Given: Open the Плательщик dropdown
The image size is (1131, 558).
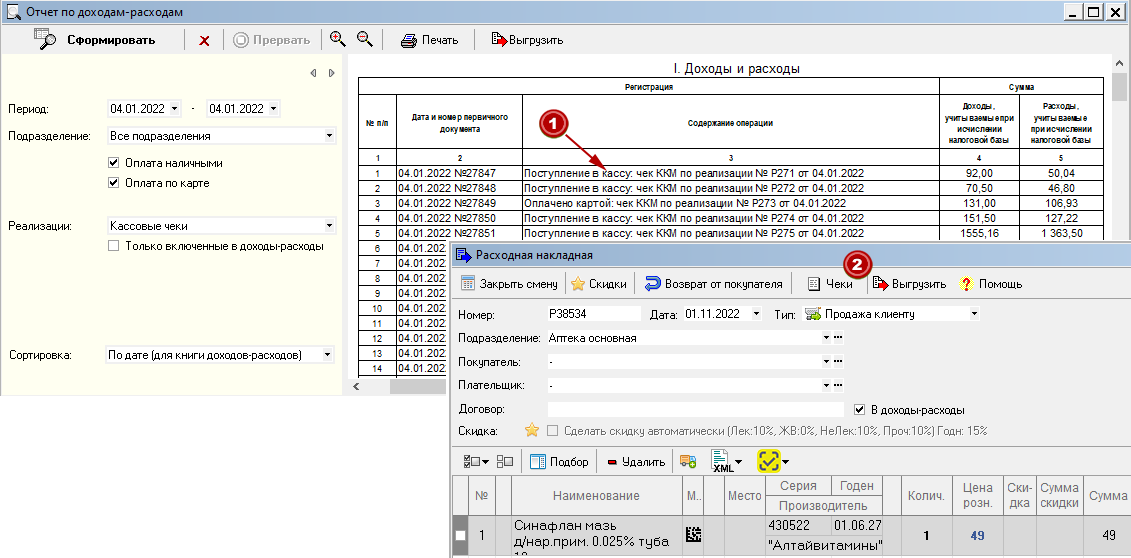Looking at the screenshot, I should (x=826, y=386).
